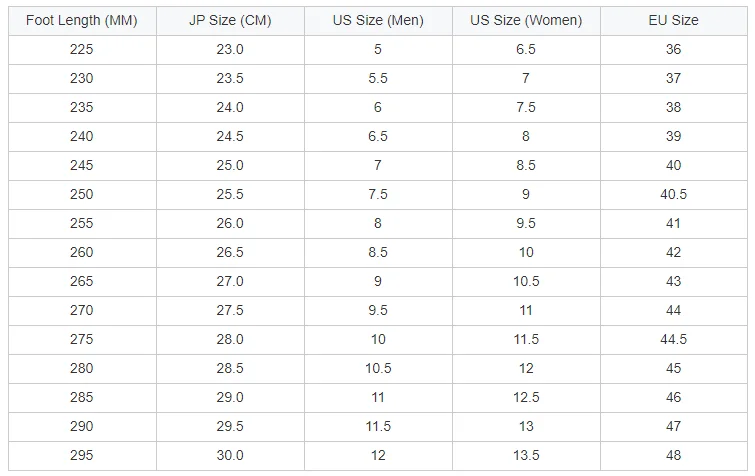
Task: Click the 280 foot length cell
Action: point(82,369)
